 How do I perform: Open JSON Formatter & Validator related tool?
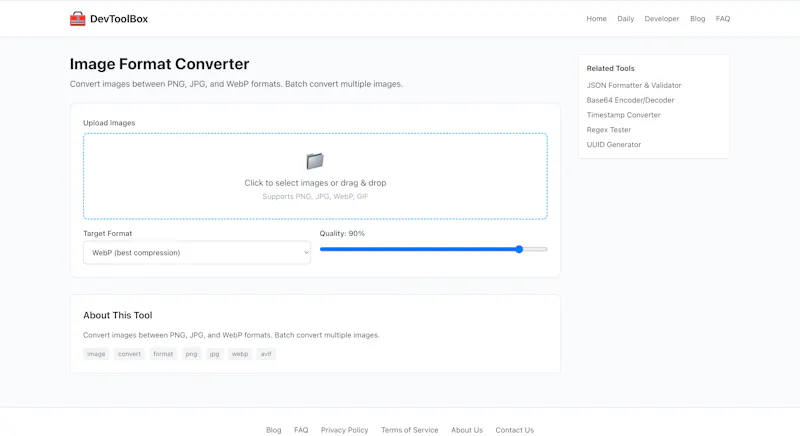[634, 85]
